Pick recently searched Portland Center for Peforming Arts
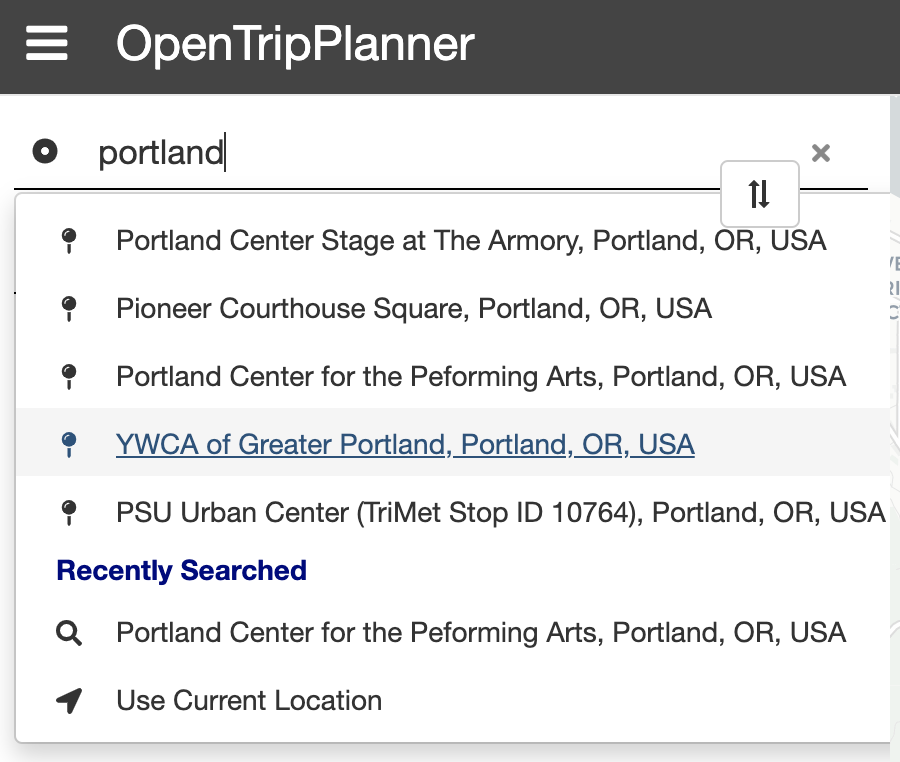The width and height of the screenshot is (900, 762). pos(481,633)
